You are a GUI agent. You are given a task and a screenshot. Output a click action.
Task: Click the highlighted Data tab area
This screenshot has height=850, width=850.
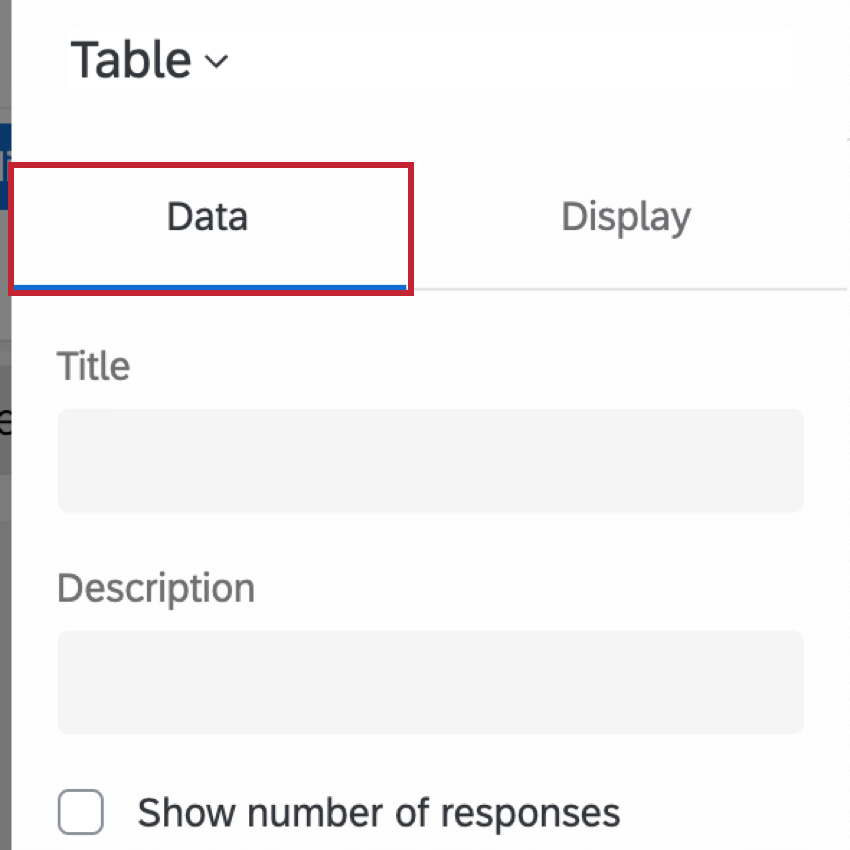coord(207,216)
